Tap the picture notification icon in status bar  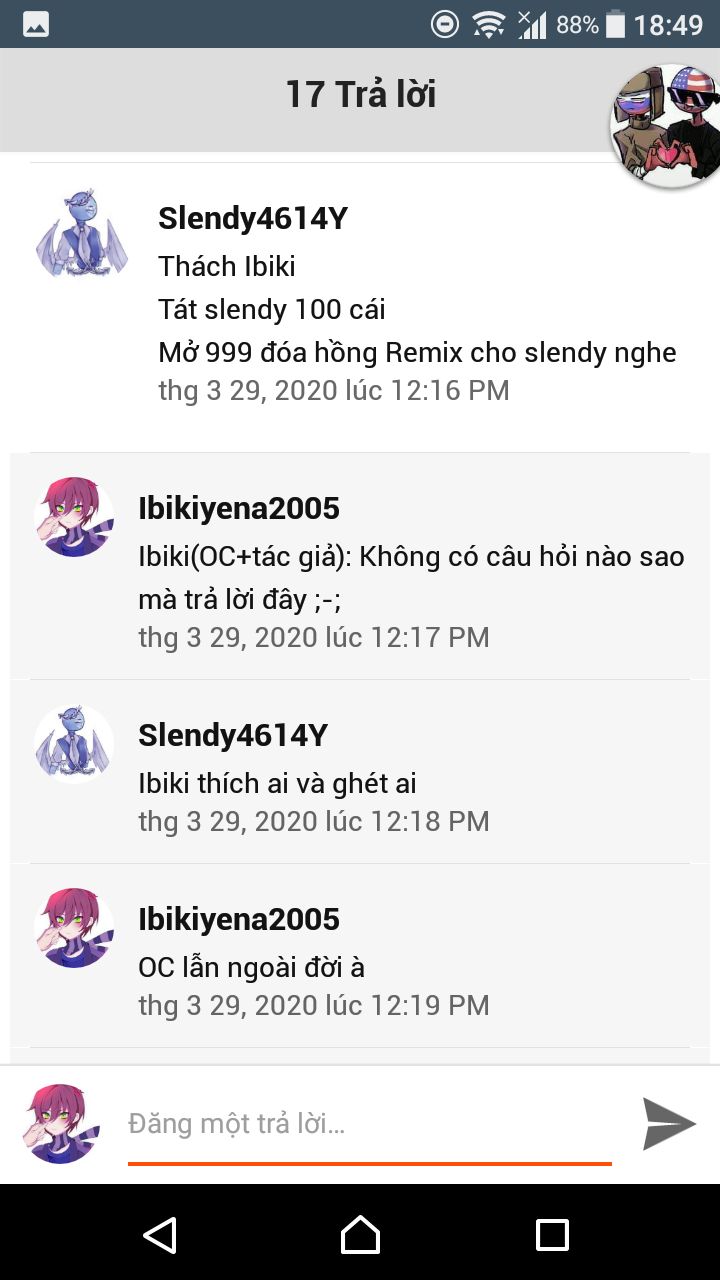pos(36,24)
